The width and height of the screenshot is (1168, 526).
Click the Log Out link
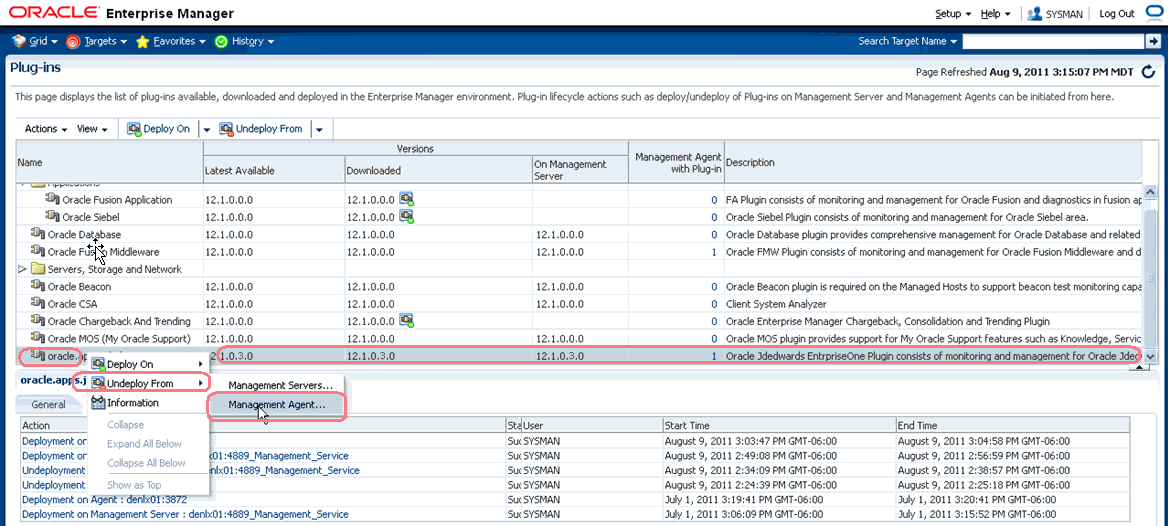1116,14
